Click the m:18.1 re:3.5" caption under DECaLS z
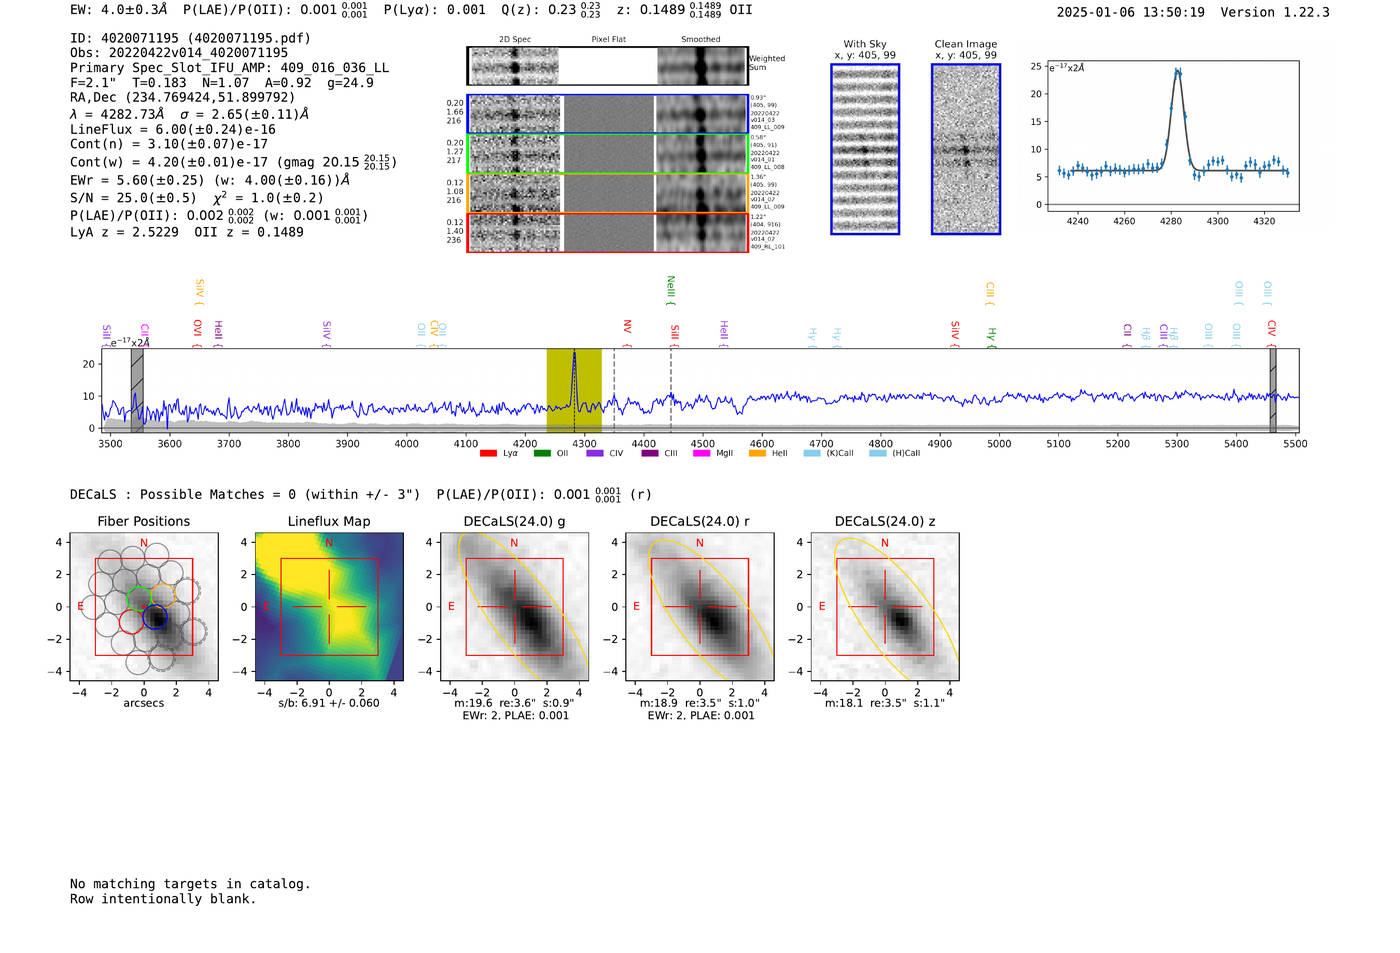The height and width of the screenshot is (953, 1400). point(885,703)
